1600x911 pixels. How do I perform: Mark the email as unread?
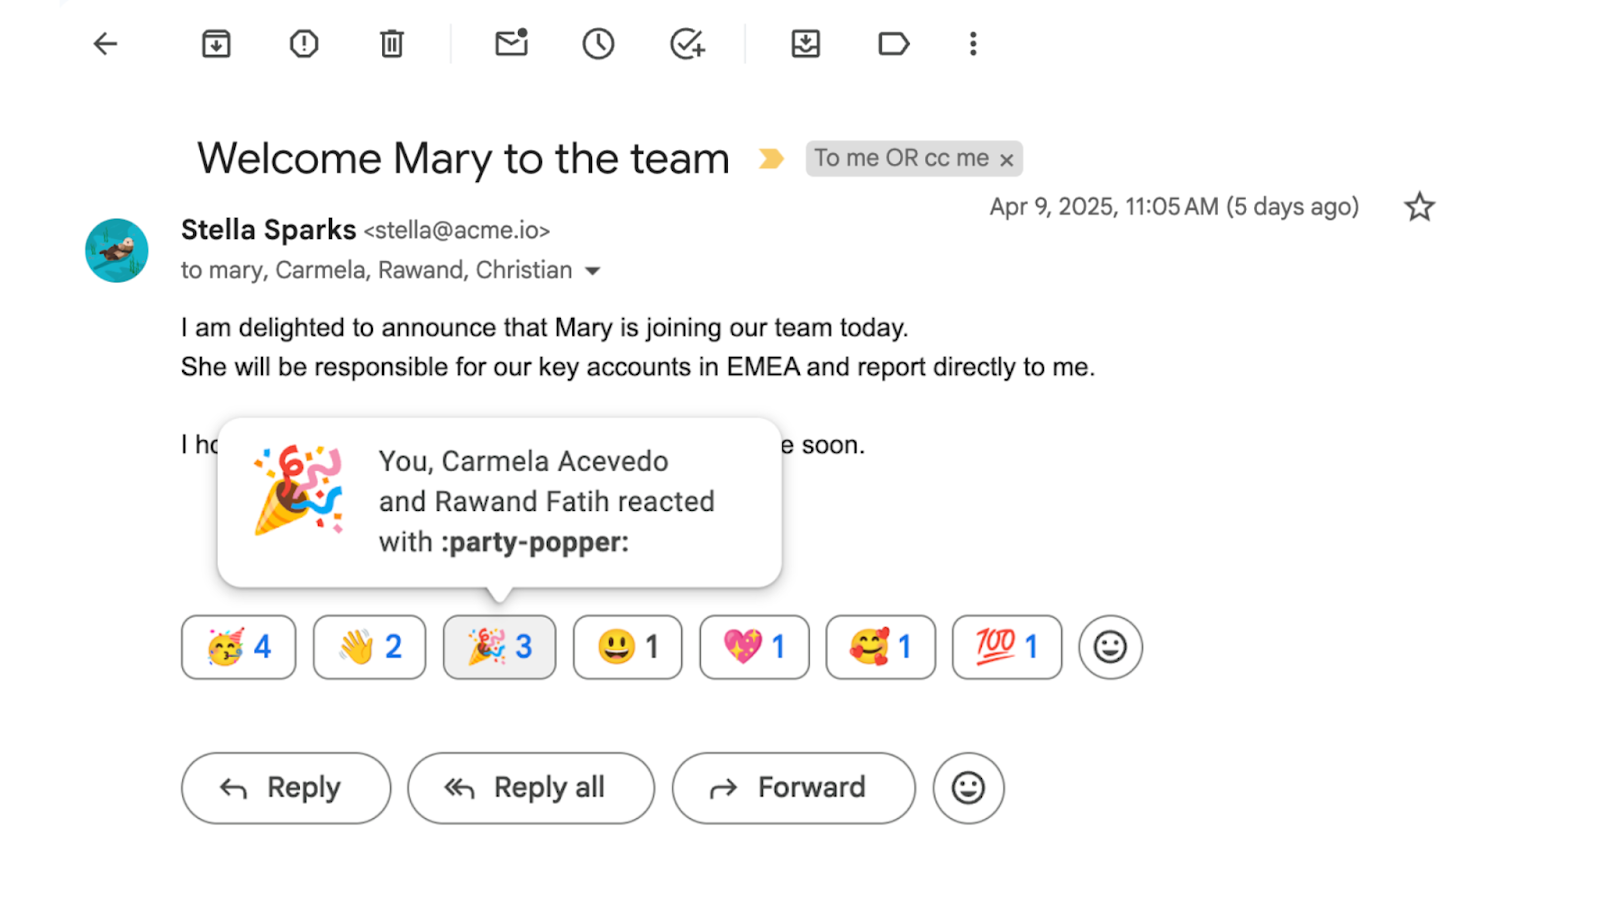point(511,44)
